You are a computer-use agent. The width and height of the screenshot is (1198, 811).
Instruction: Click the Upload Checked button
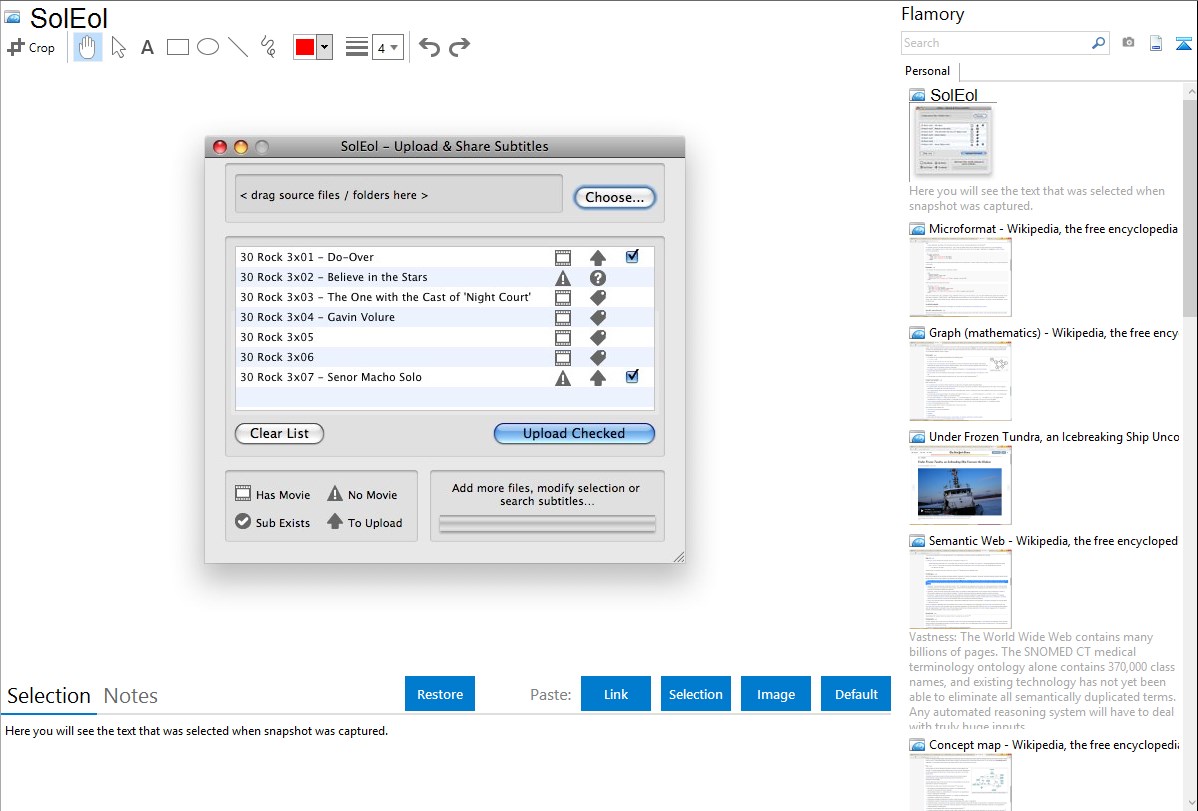[574, 433]
